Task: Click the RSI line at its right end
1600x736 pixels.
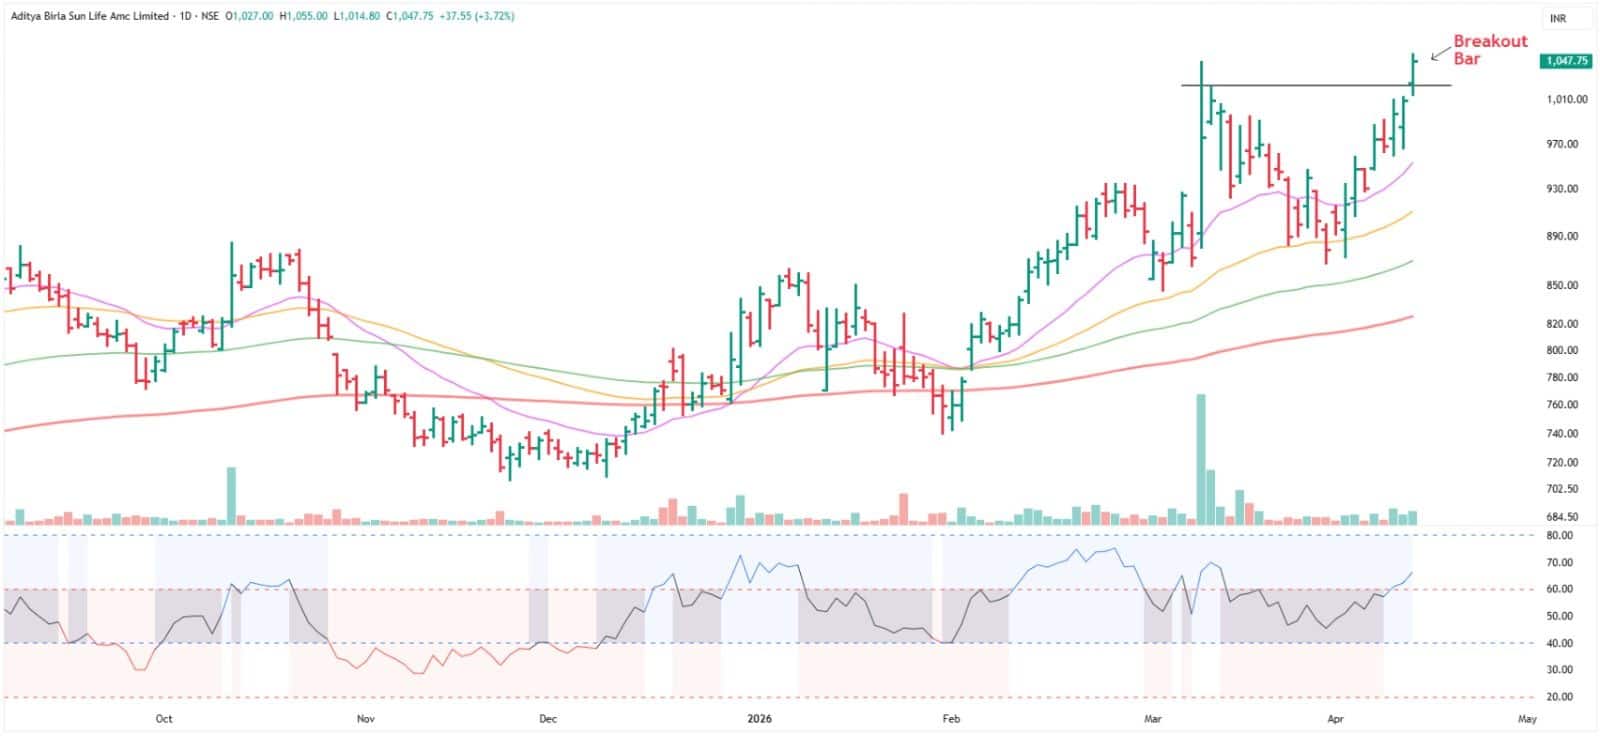Action: click(1411, 573)
